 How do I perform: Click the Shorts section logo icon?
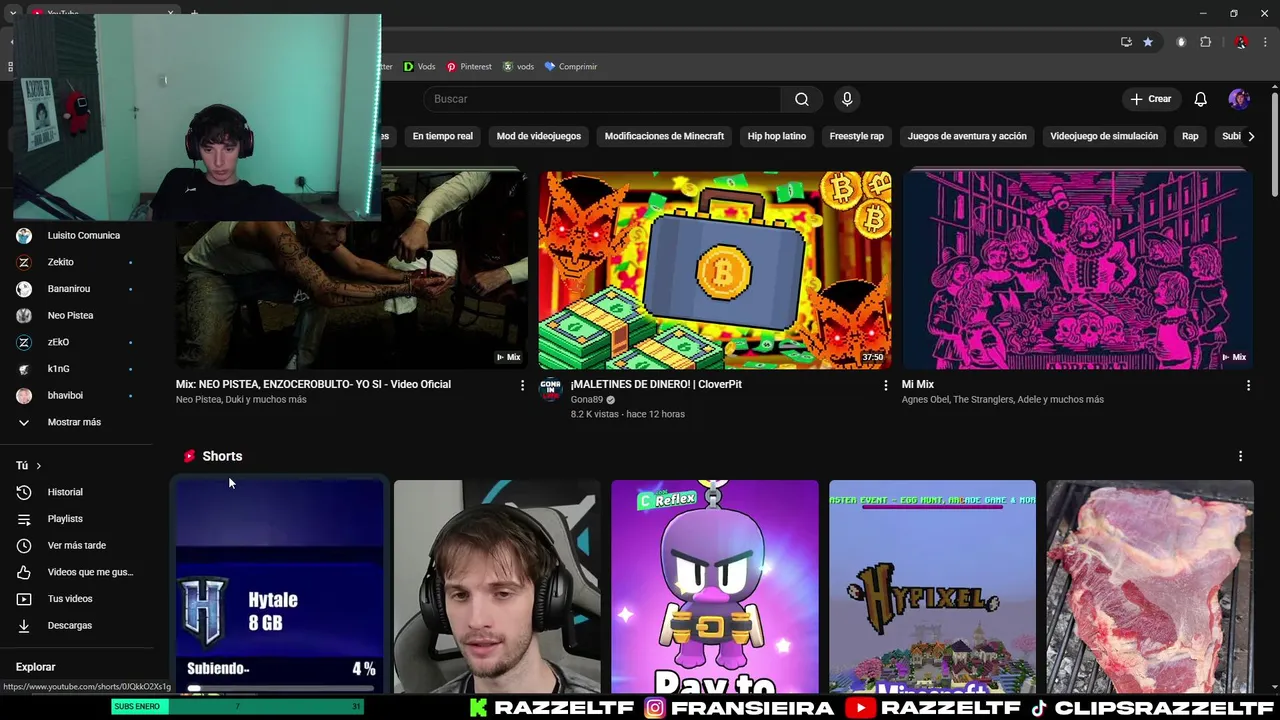[x=189, y=456]
